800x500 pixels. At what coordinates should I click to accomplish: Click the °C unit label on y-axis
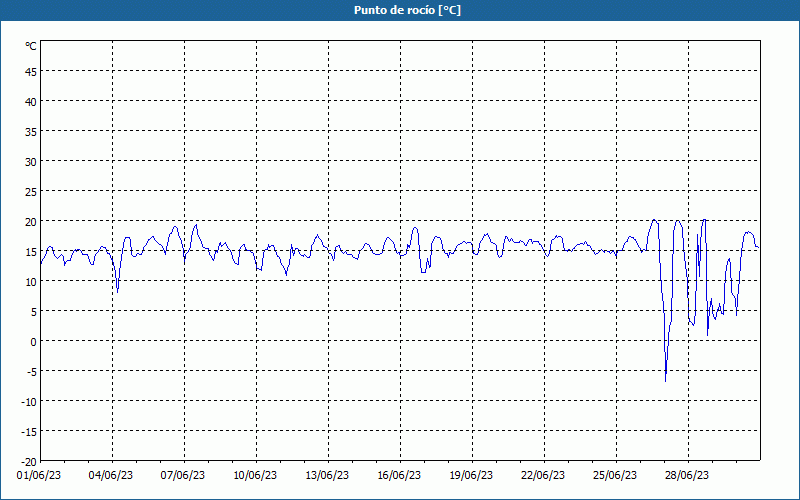coord(31,46)
